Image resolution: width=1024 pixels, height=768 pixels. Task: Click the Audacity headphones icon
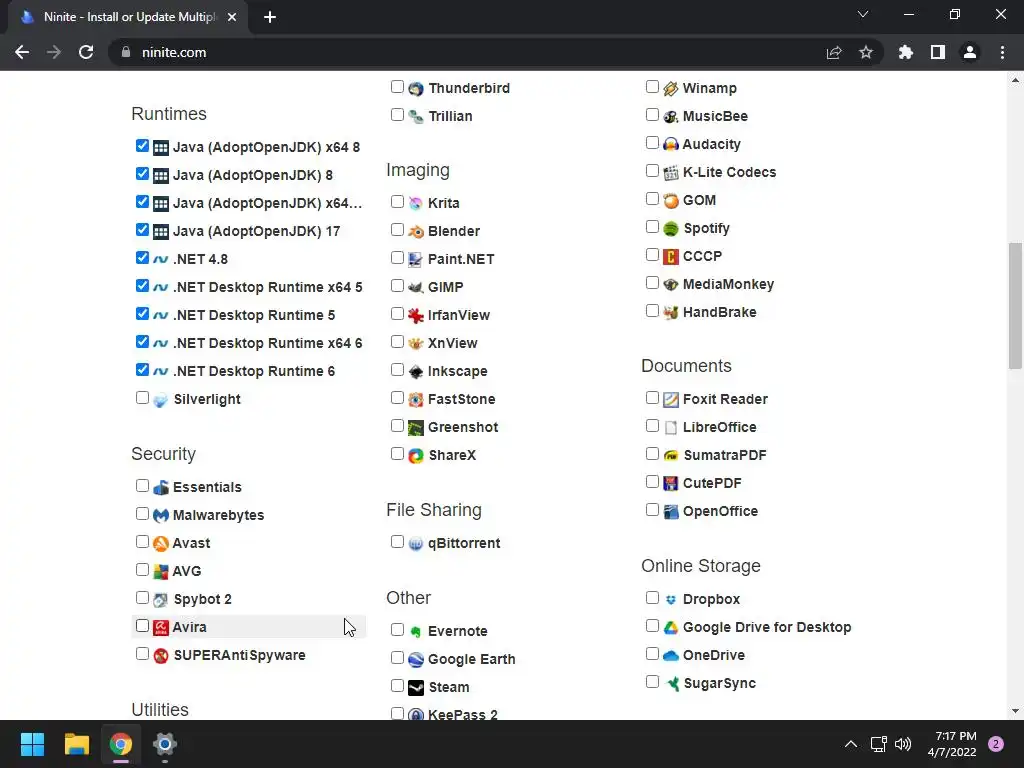[x=671, y=144]
